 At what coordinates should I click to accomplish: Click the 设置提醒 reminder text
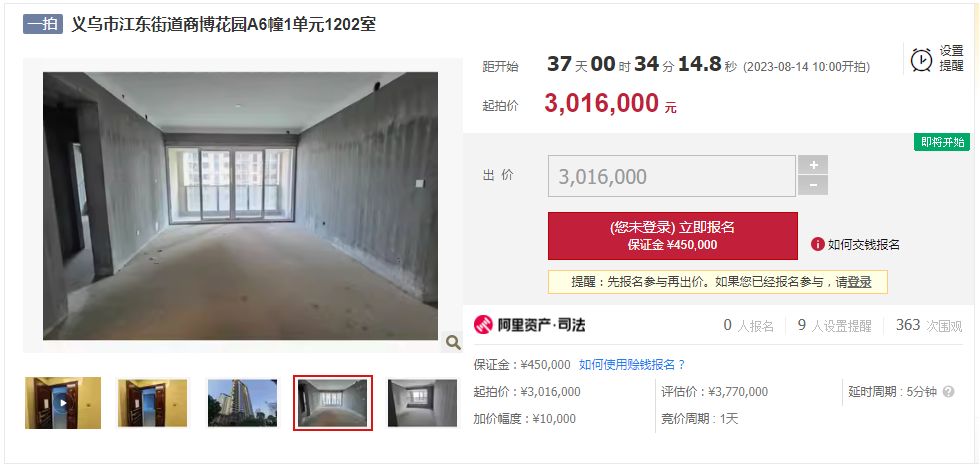(952, 59)
